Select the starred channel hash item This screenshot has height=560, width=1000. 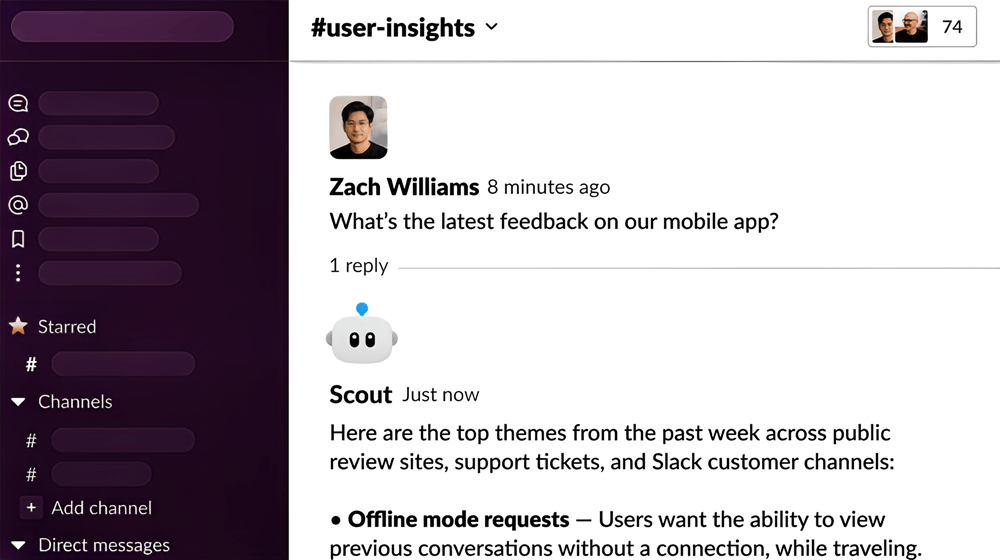tap(122, 364)
